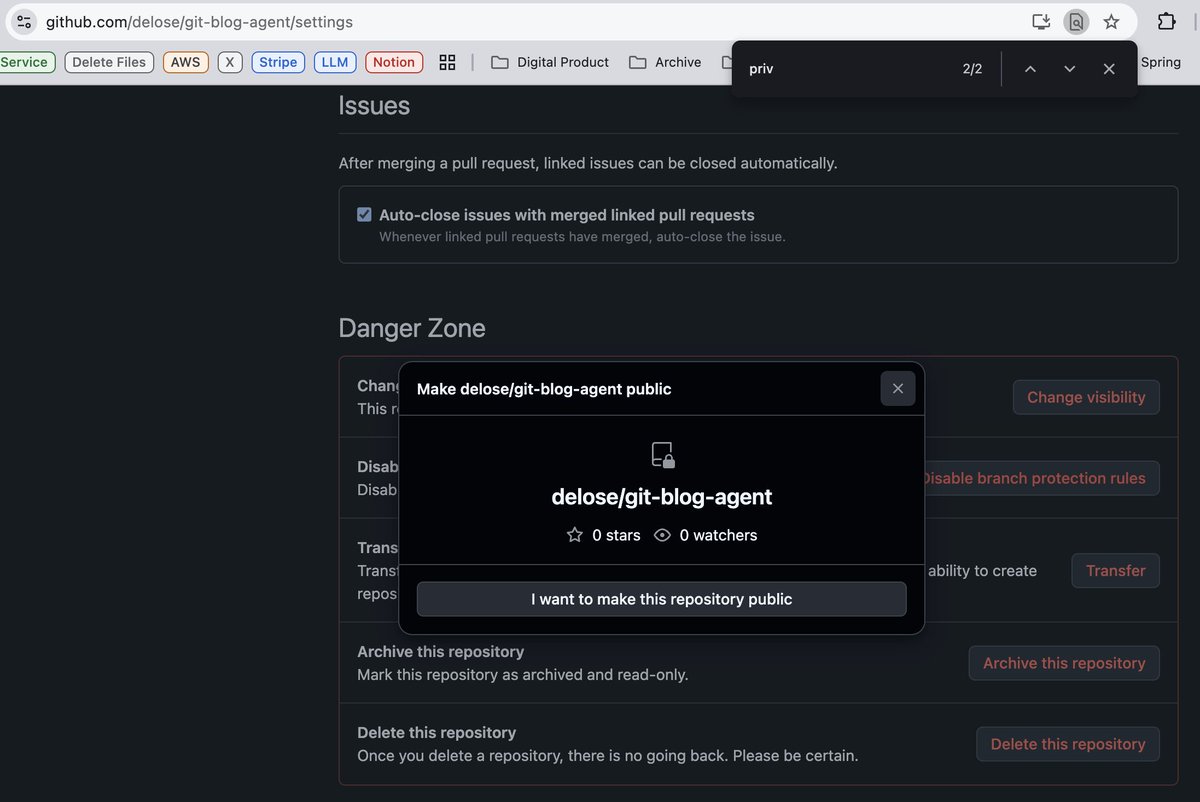Click the address bar URL
Viewport: 1200px width, 802px height.
coord(199,21)
